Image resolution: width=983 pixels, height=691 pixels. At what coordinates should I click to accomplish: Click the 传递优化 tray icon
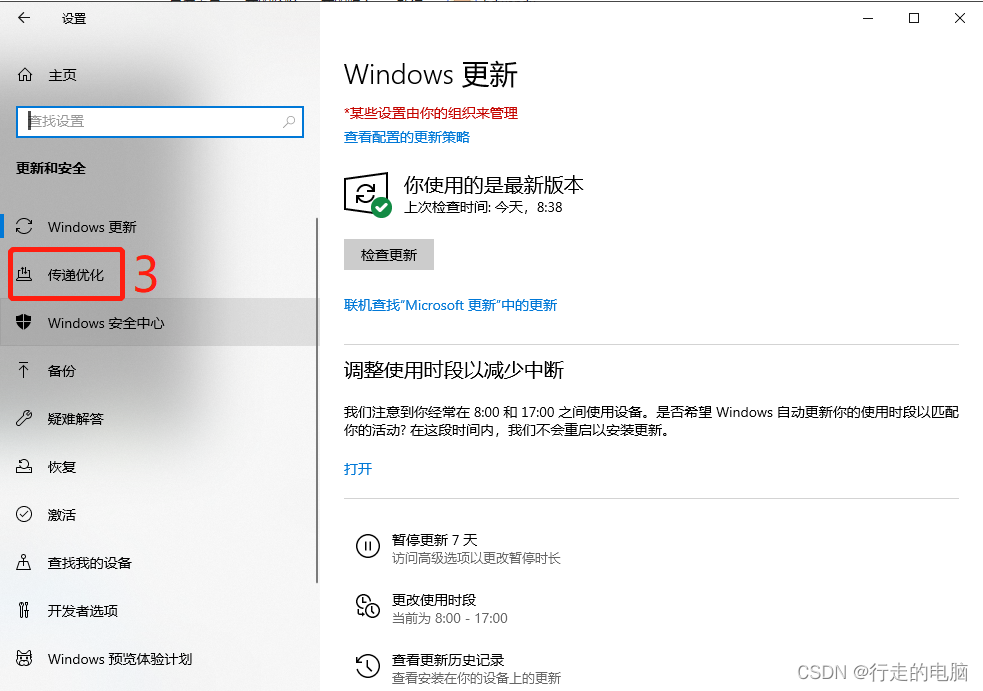point(24,274)
